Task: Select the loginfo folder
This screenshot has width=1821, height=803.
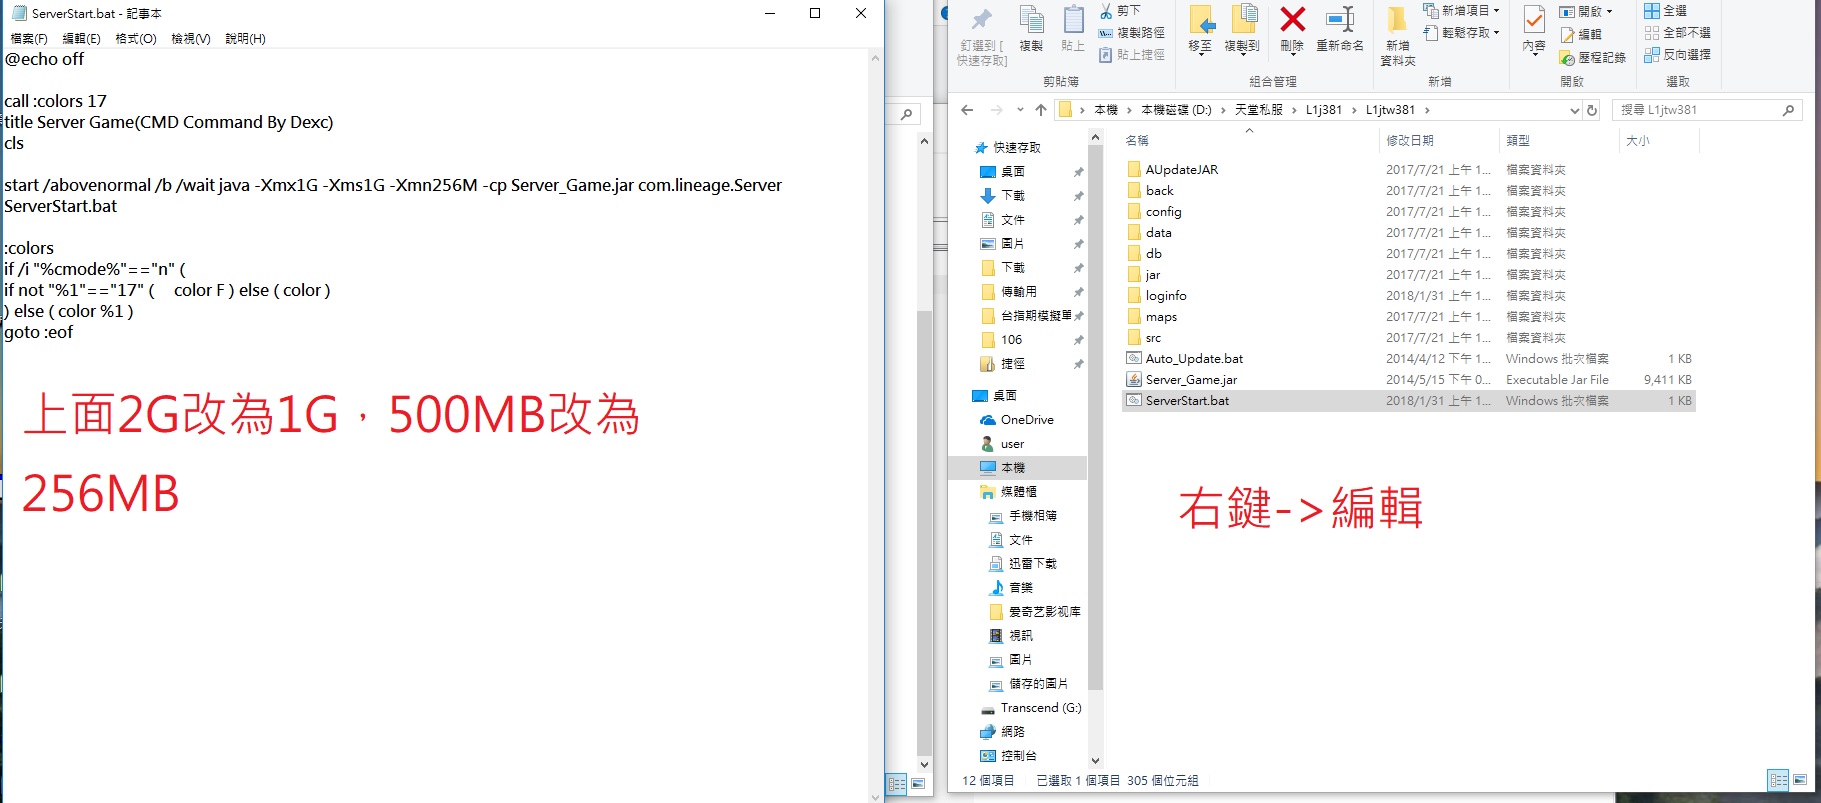Action: point(1166,296)
